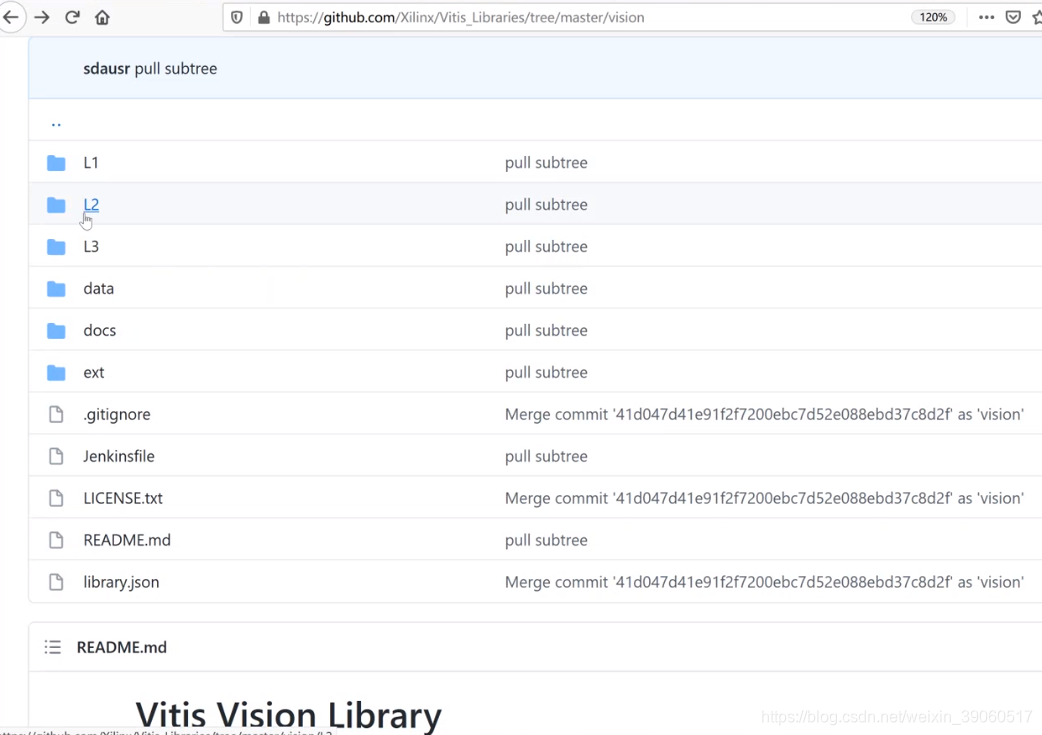Open the sdausr author profile

[106, 68]
